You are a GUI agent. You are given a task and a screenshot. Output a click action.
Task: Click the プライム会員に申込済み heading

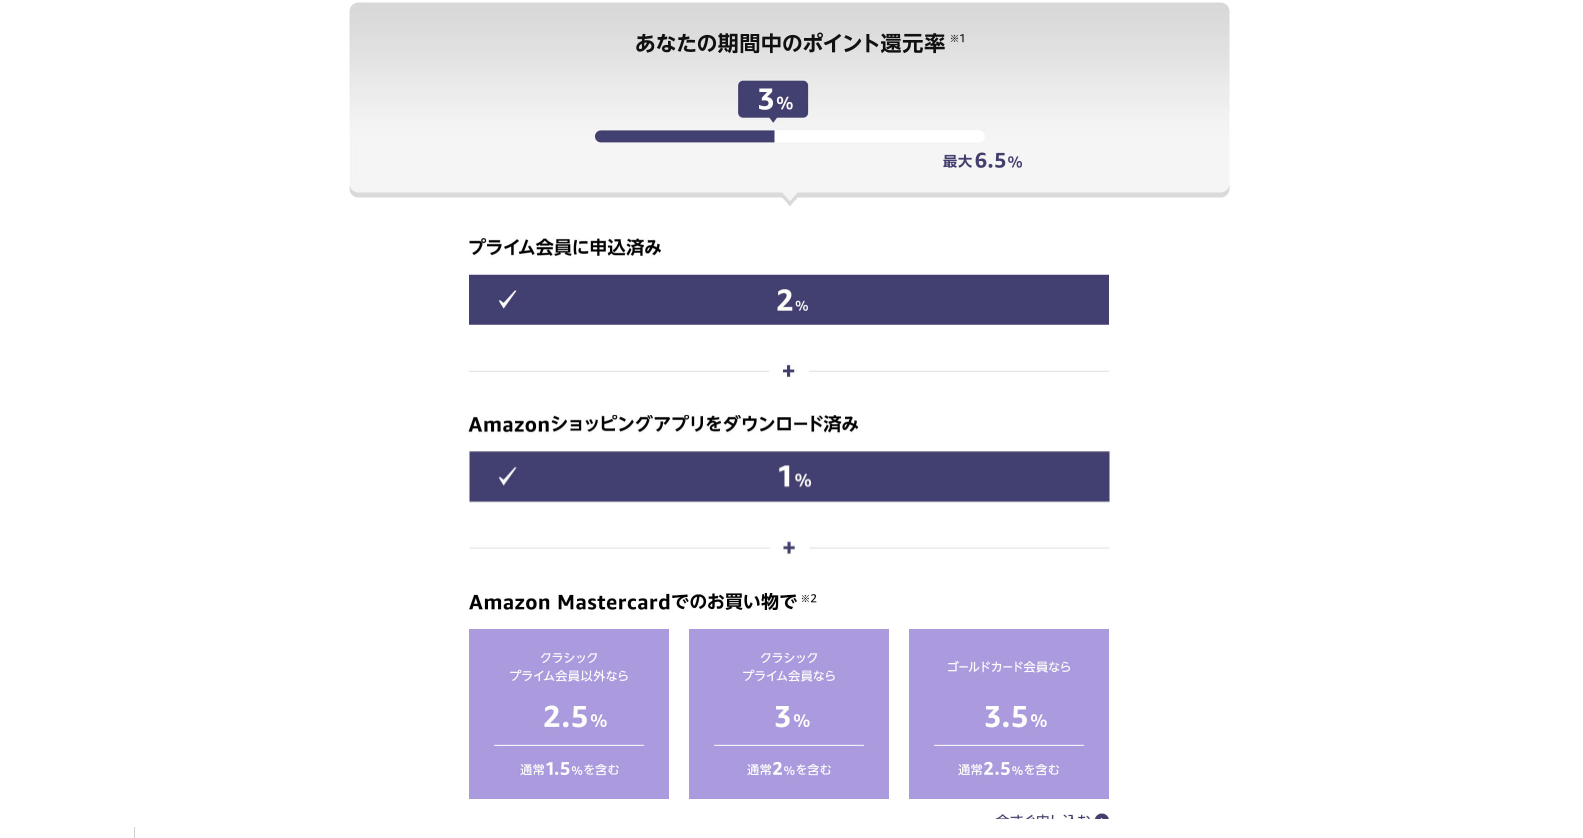tap(565, 247)
